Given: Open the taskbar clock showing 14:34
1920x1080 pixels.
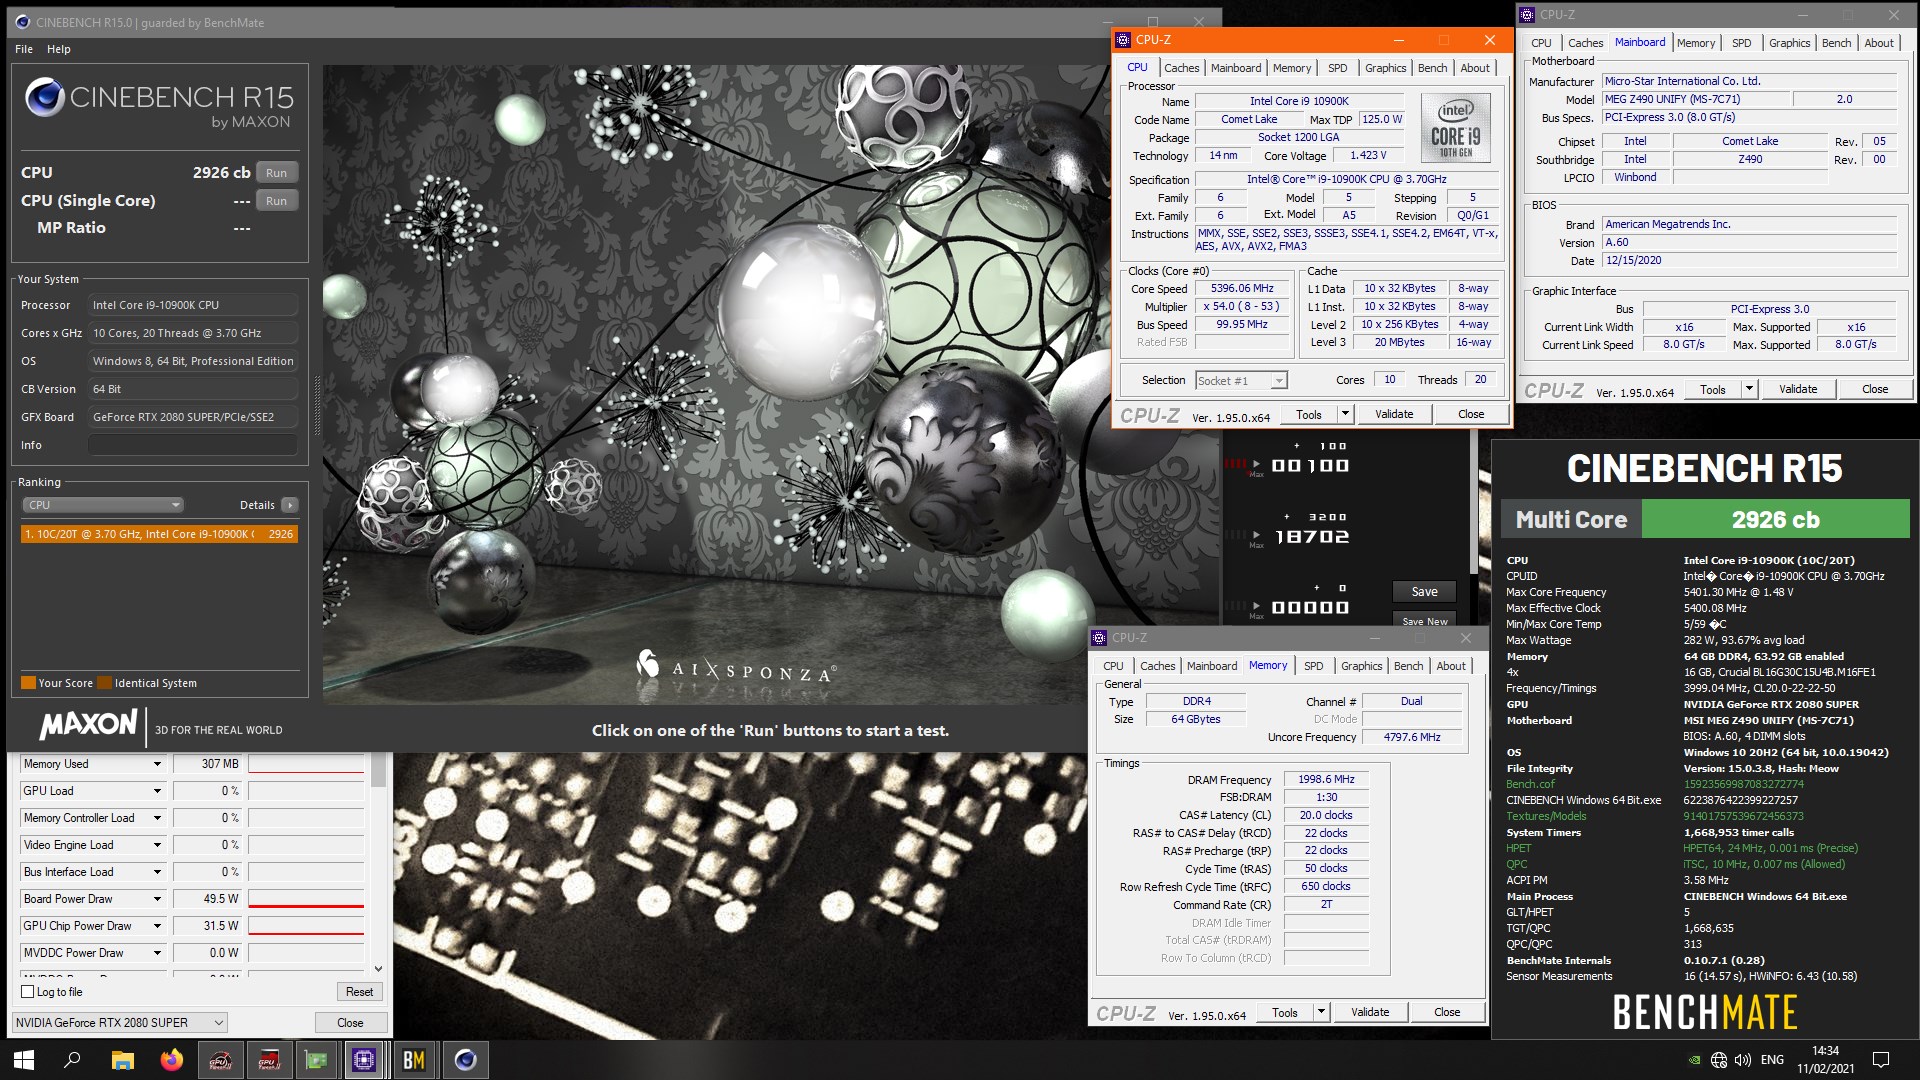Looking at the screenshot, I should coord(1825,1060).
